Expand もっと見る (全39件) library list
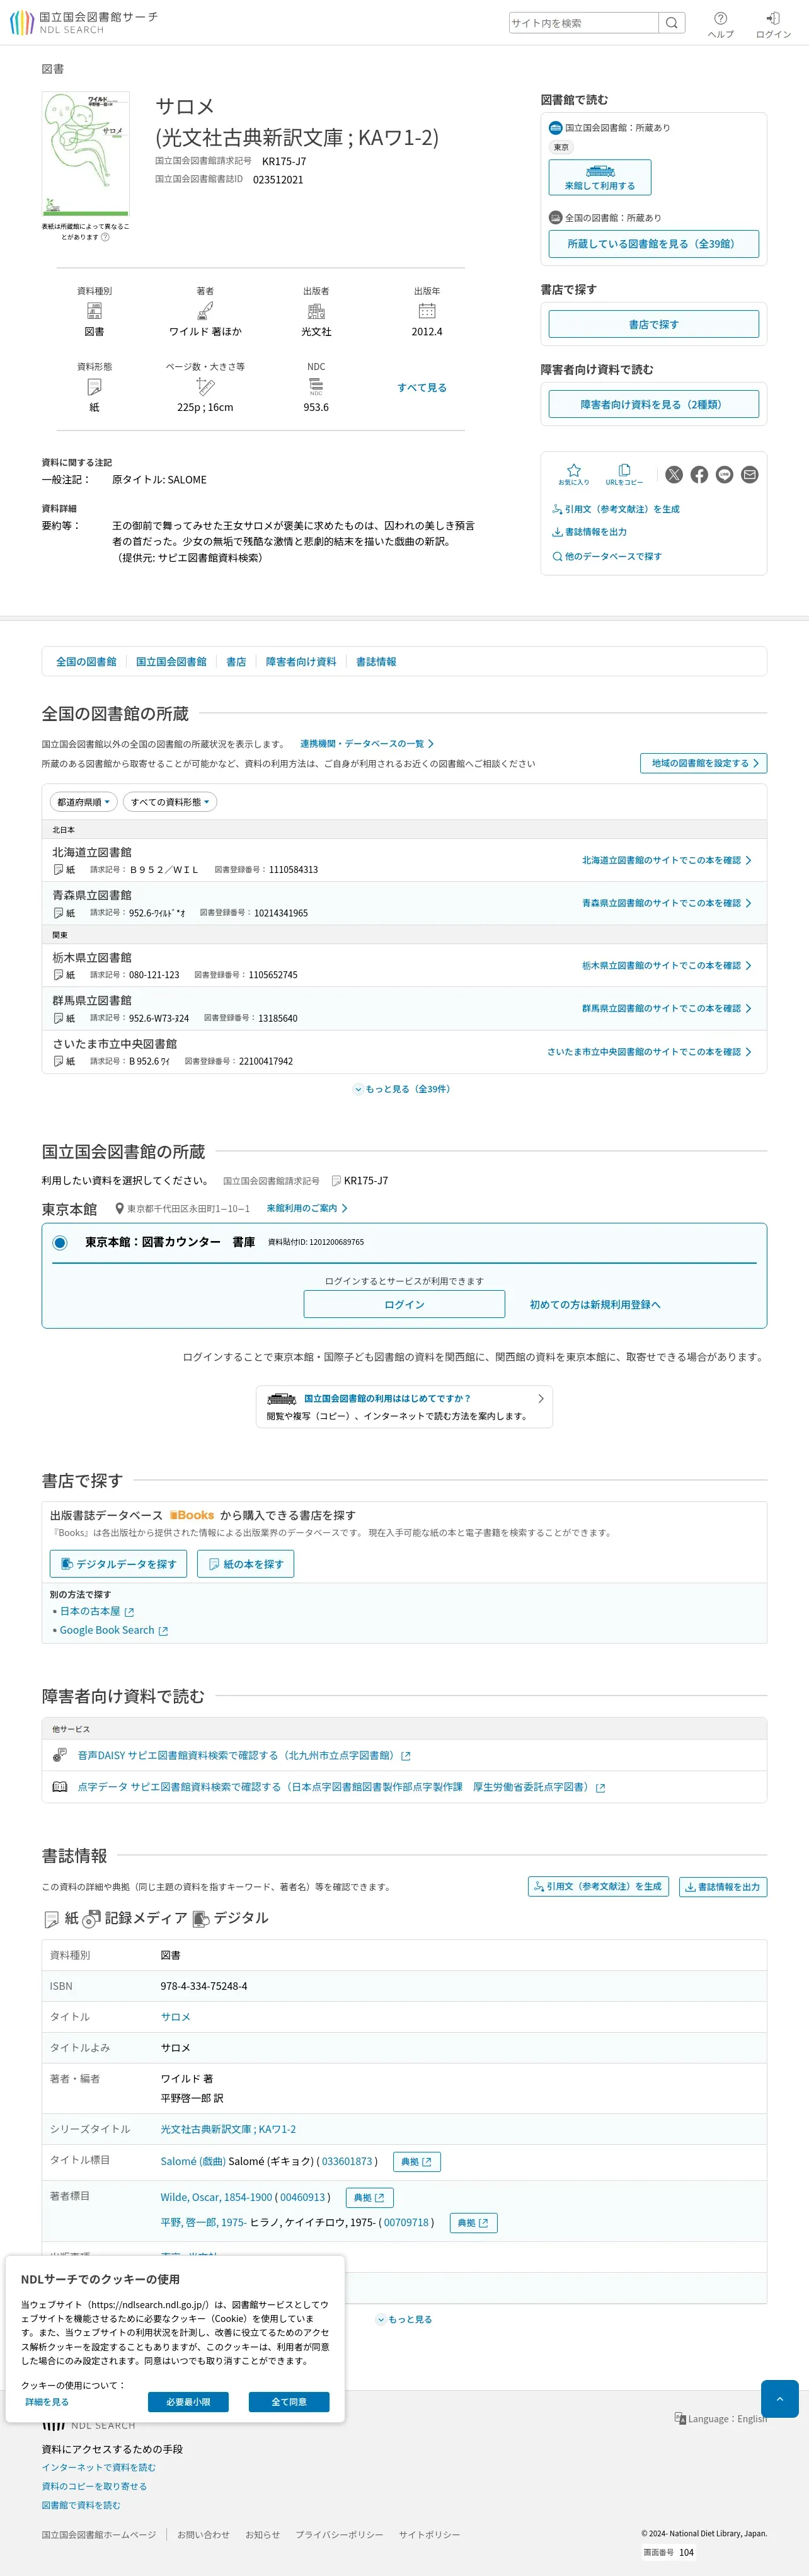Screen dimensions: 809x2576 (402, 1089)
